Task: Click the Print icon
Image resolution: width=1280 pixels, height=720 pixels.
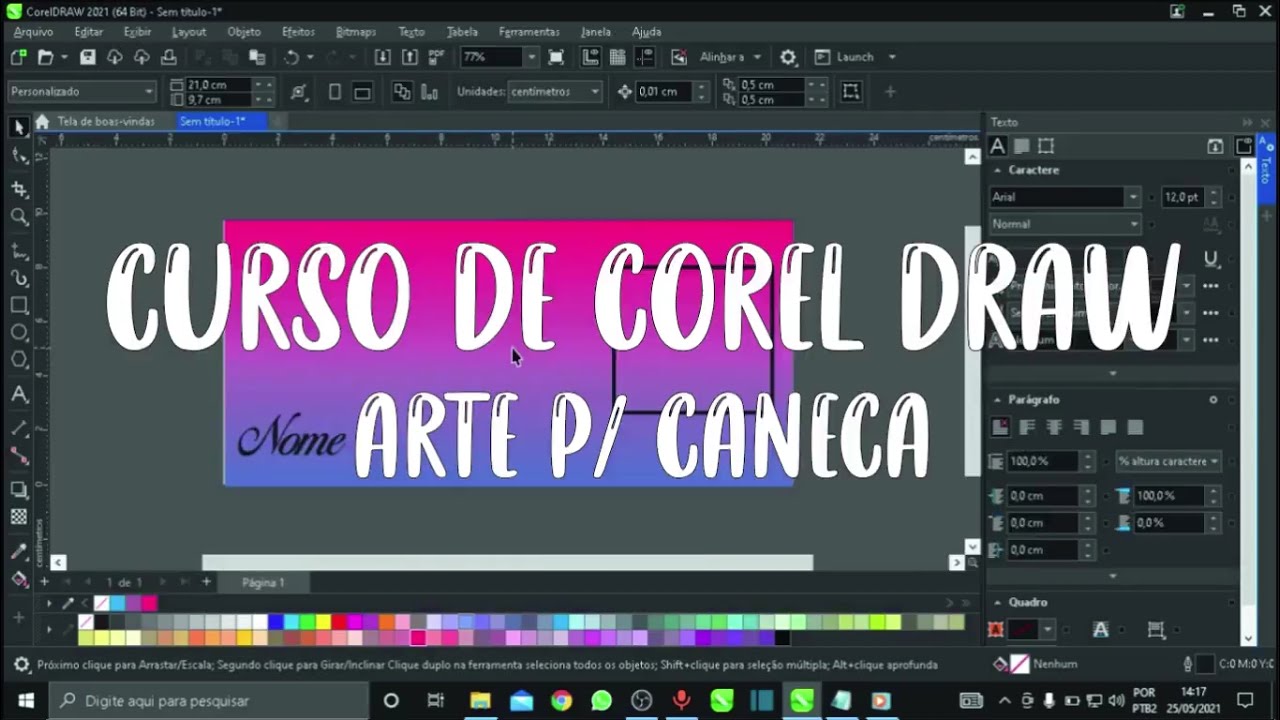Action: 168,57
